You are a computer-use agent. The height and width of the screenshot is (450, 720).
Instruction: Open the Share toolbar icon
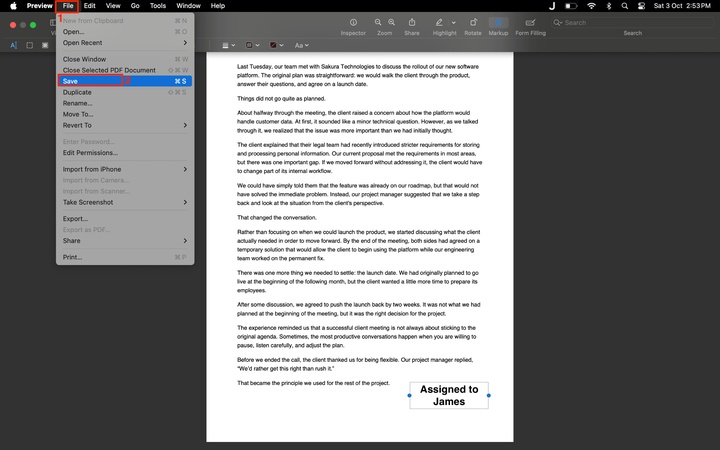coord(412,22)
